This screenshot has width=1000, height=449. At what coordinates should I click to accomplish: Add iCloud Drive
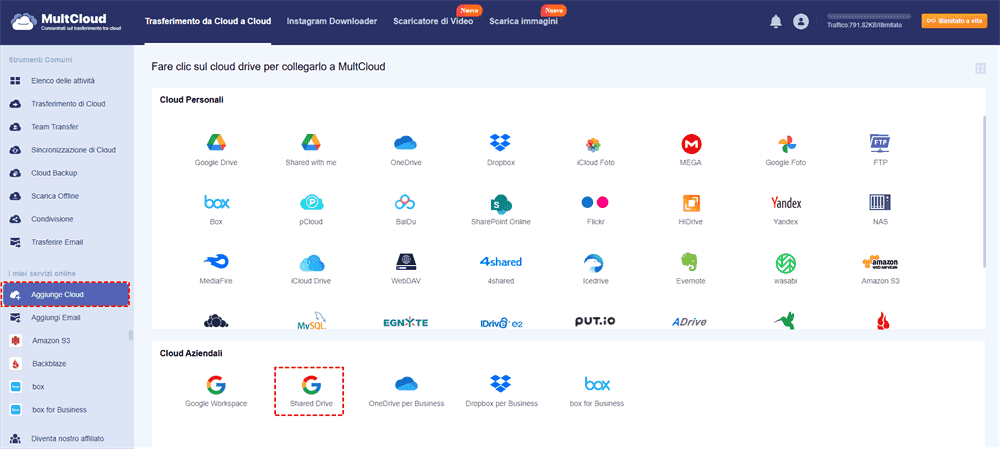(x=311, y=269)
